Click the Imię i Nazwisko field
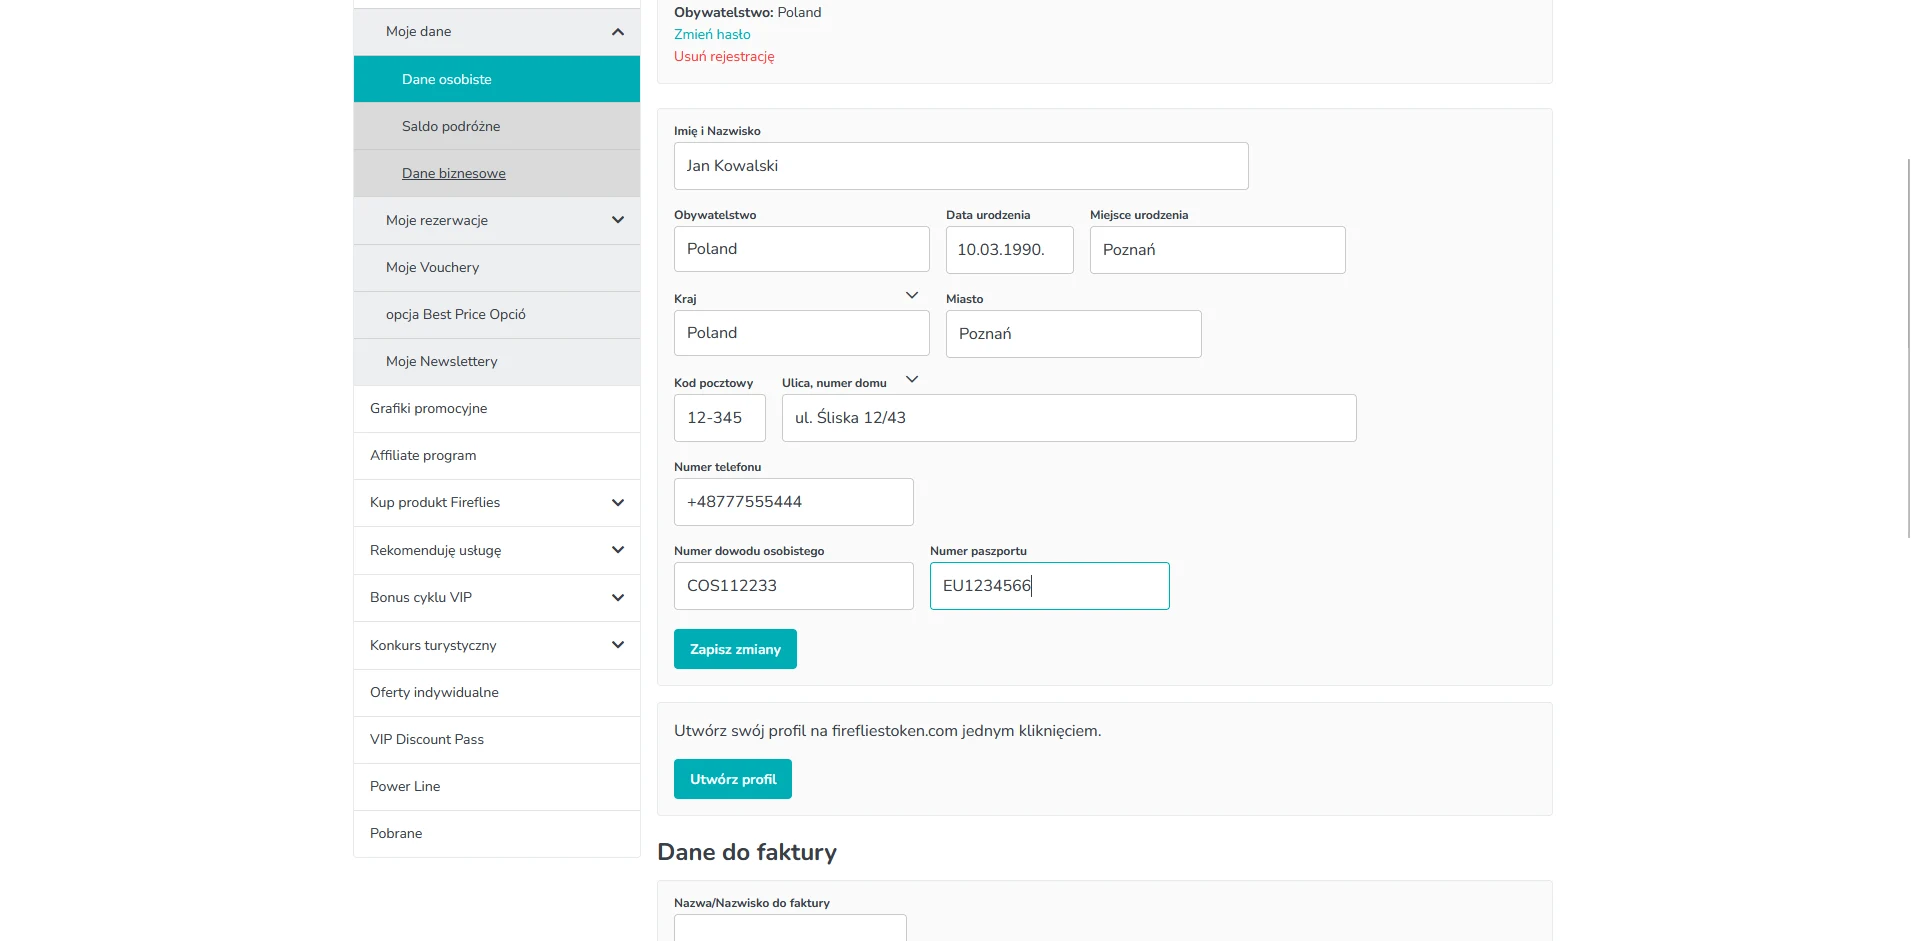 tap(960, 166)
